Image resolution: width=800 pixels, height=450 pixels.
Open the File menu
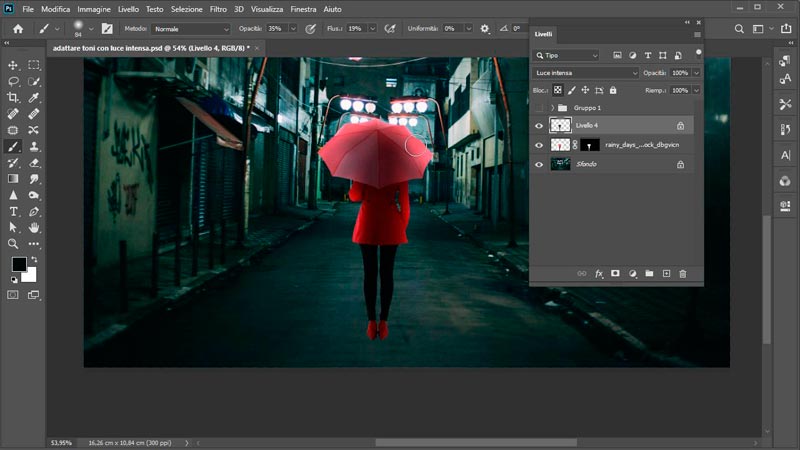click(28, 9)
